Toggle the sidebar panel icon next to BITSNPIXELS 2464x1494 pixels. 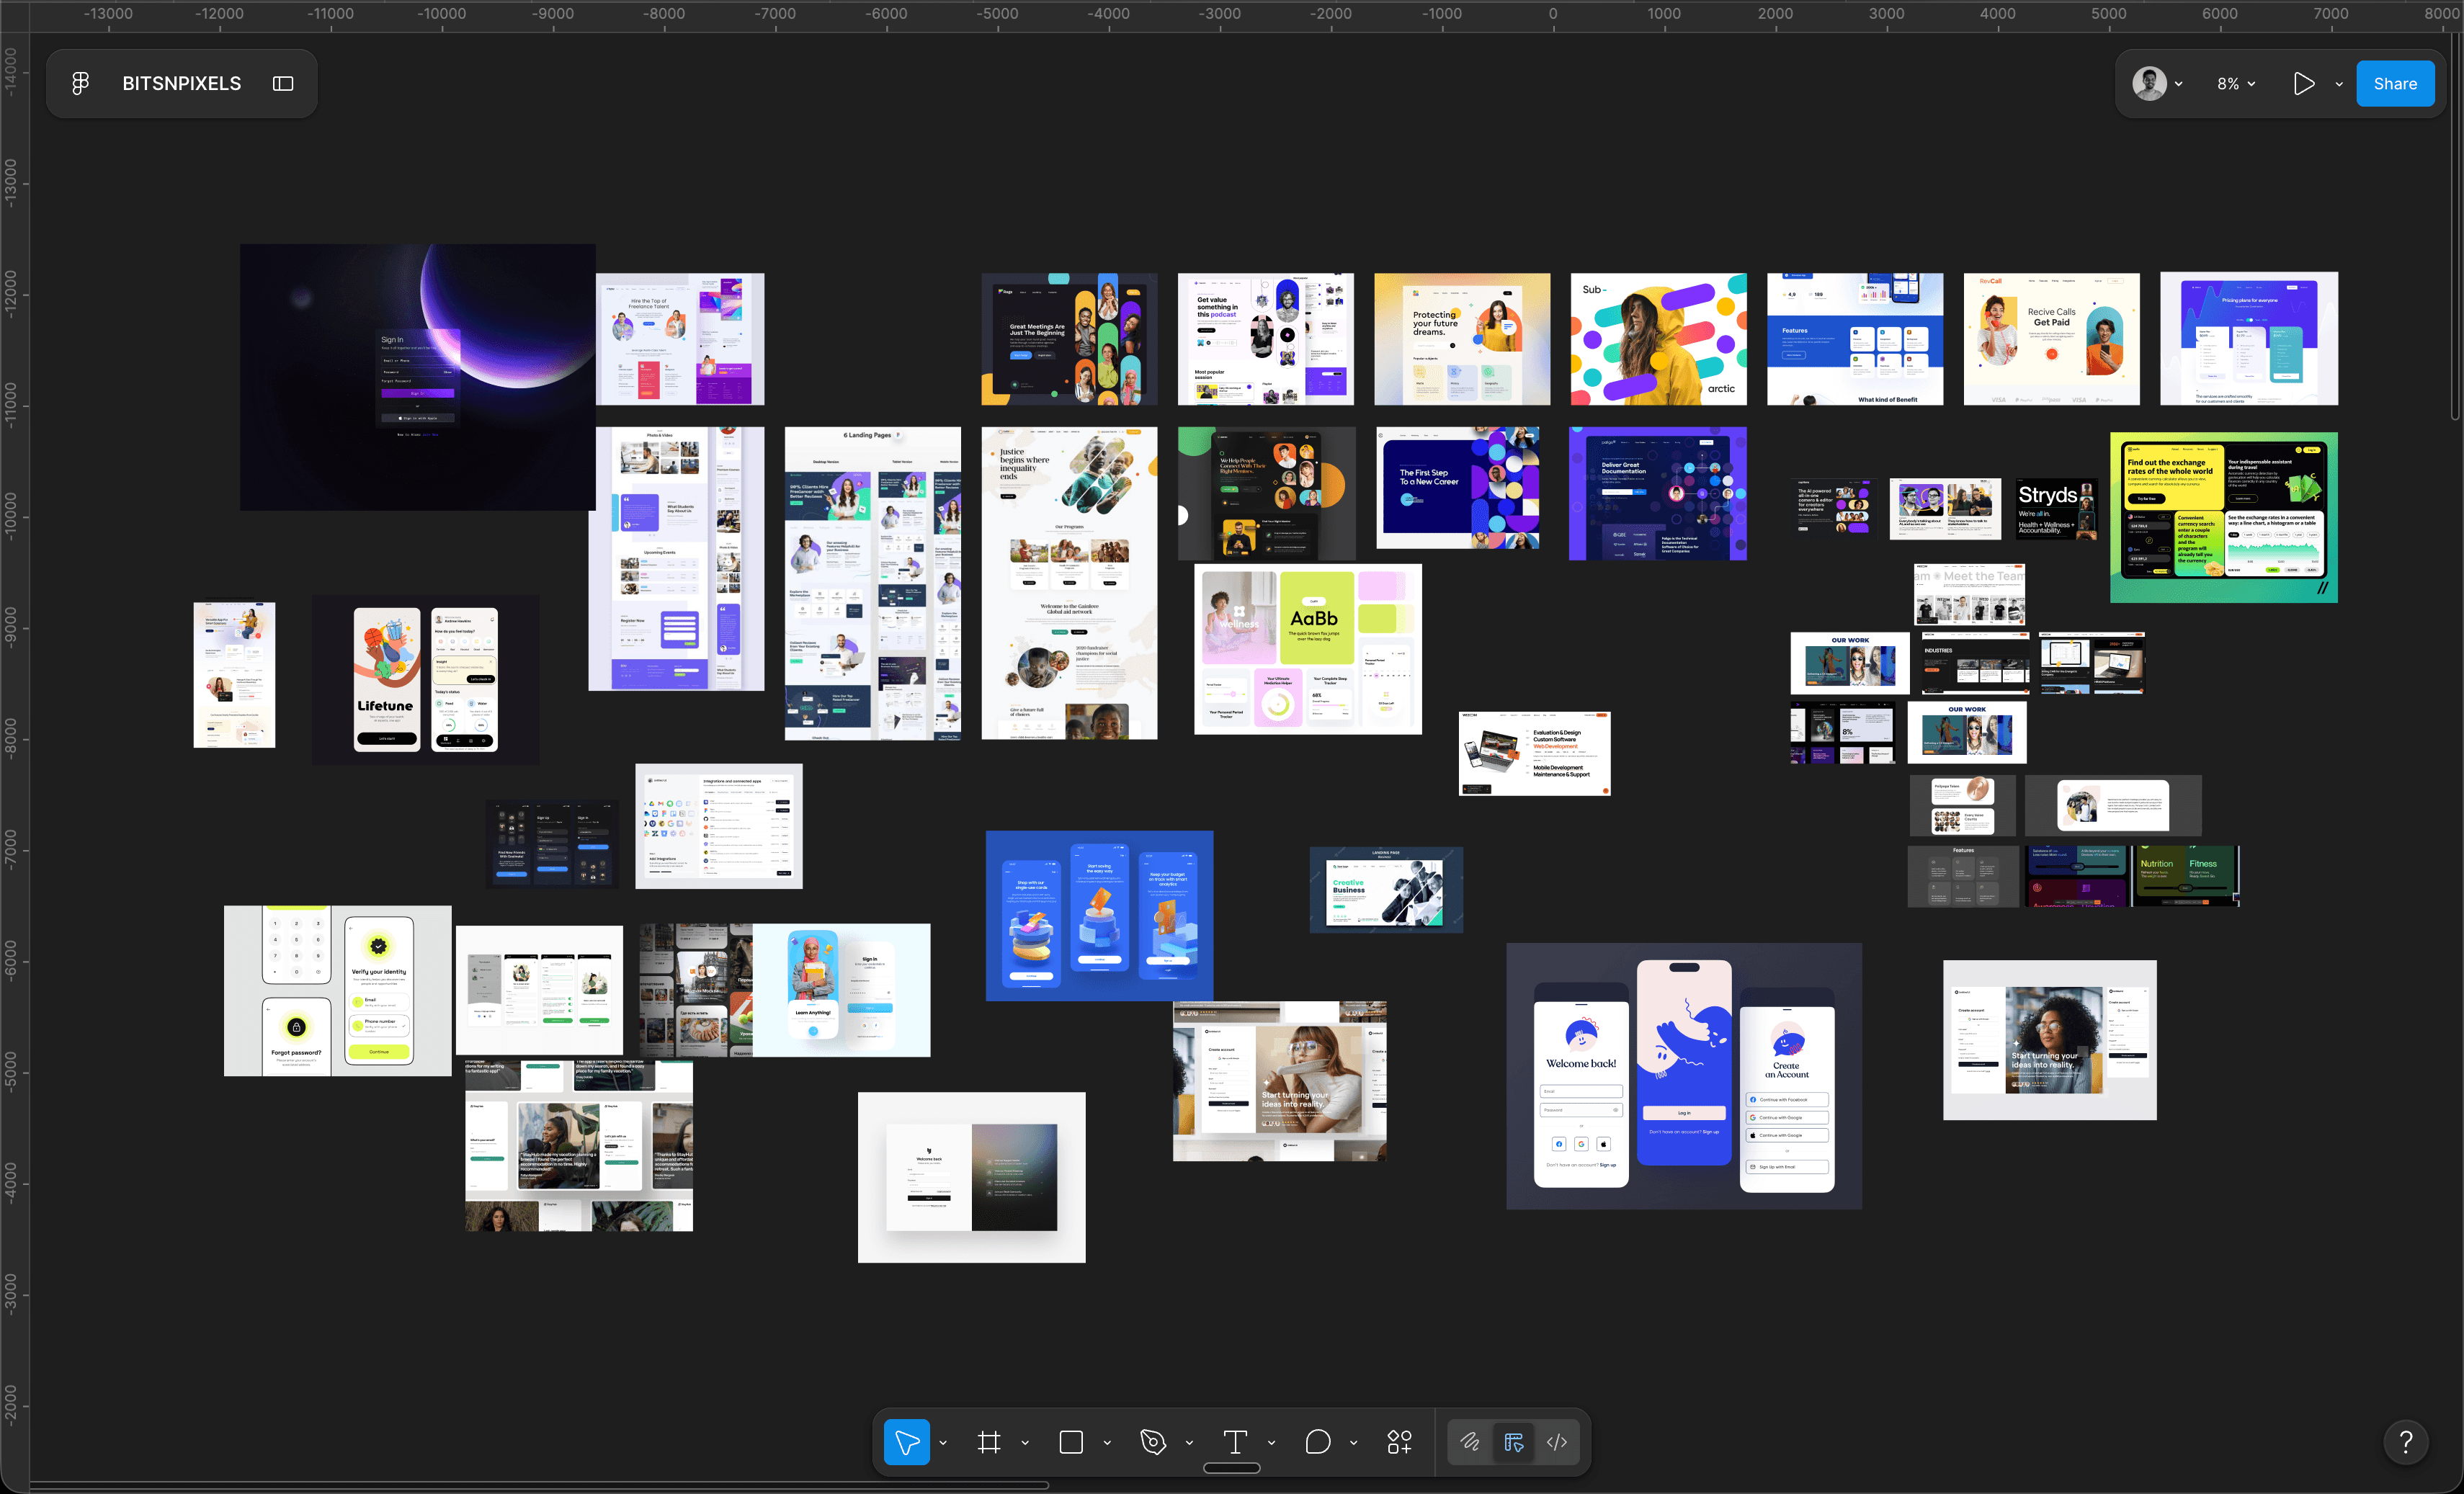click(283, 84)
